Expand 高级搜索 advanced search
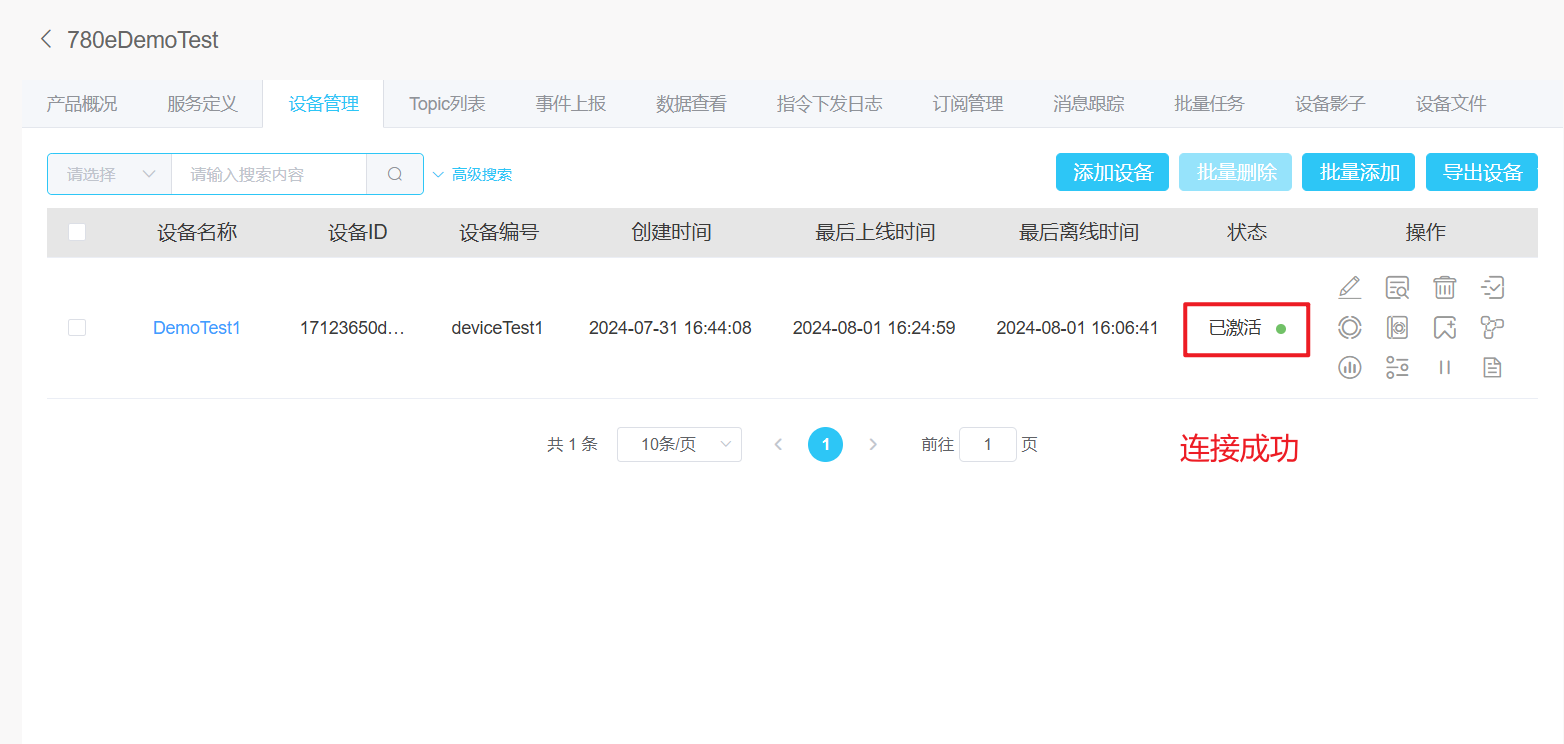 472,174
